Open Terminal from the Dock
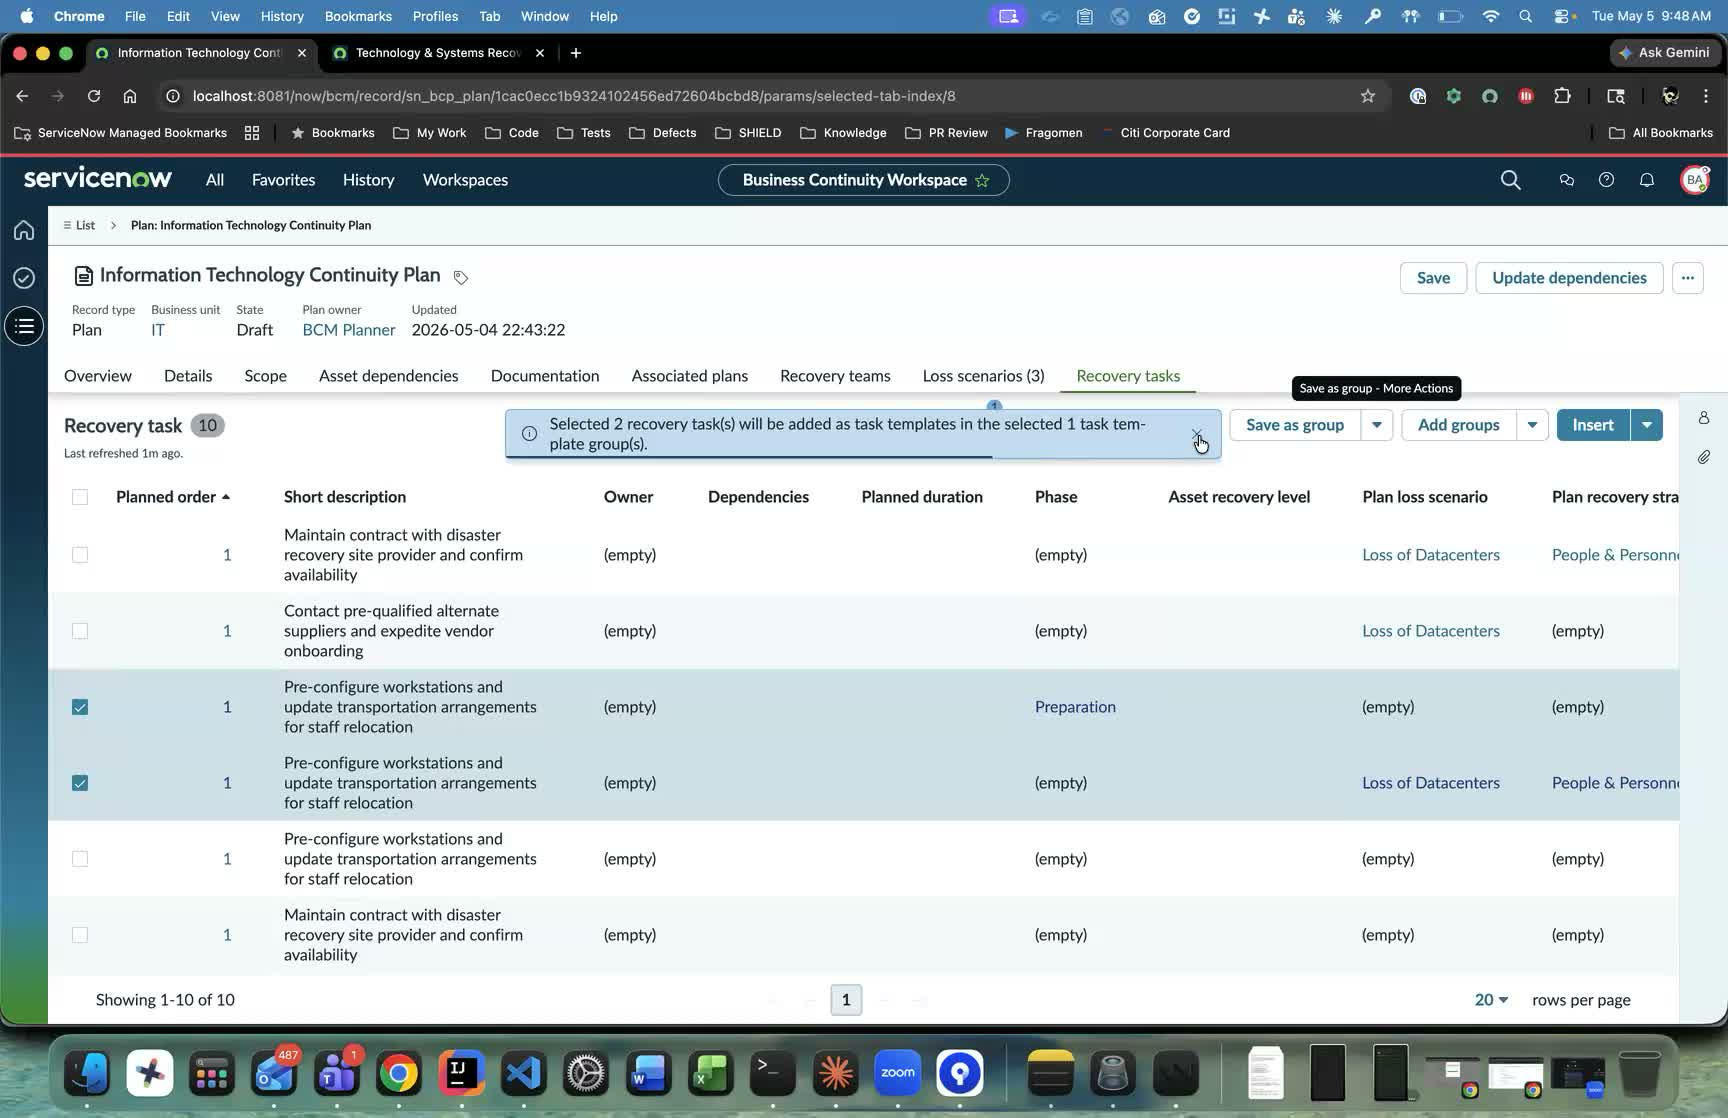 (773, 1073)
